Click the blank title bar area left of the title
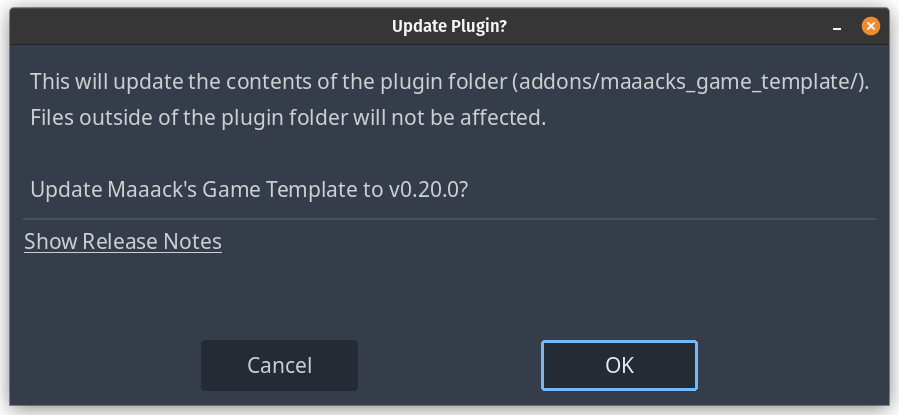Viewport: 899px width, 415px height. [x=201, y=26]
